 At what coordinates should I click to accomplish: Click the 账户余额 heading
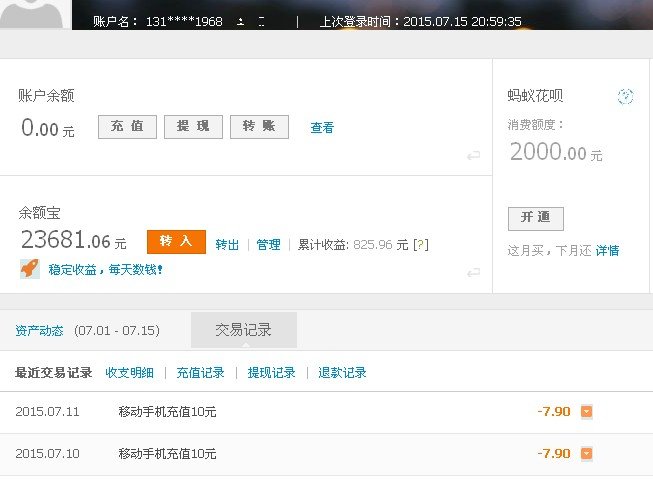pyautogui.click(x=46, y=96)
